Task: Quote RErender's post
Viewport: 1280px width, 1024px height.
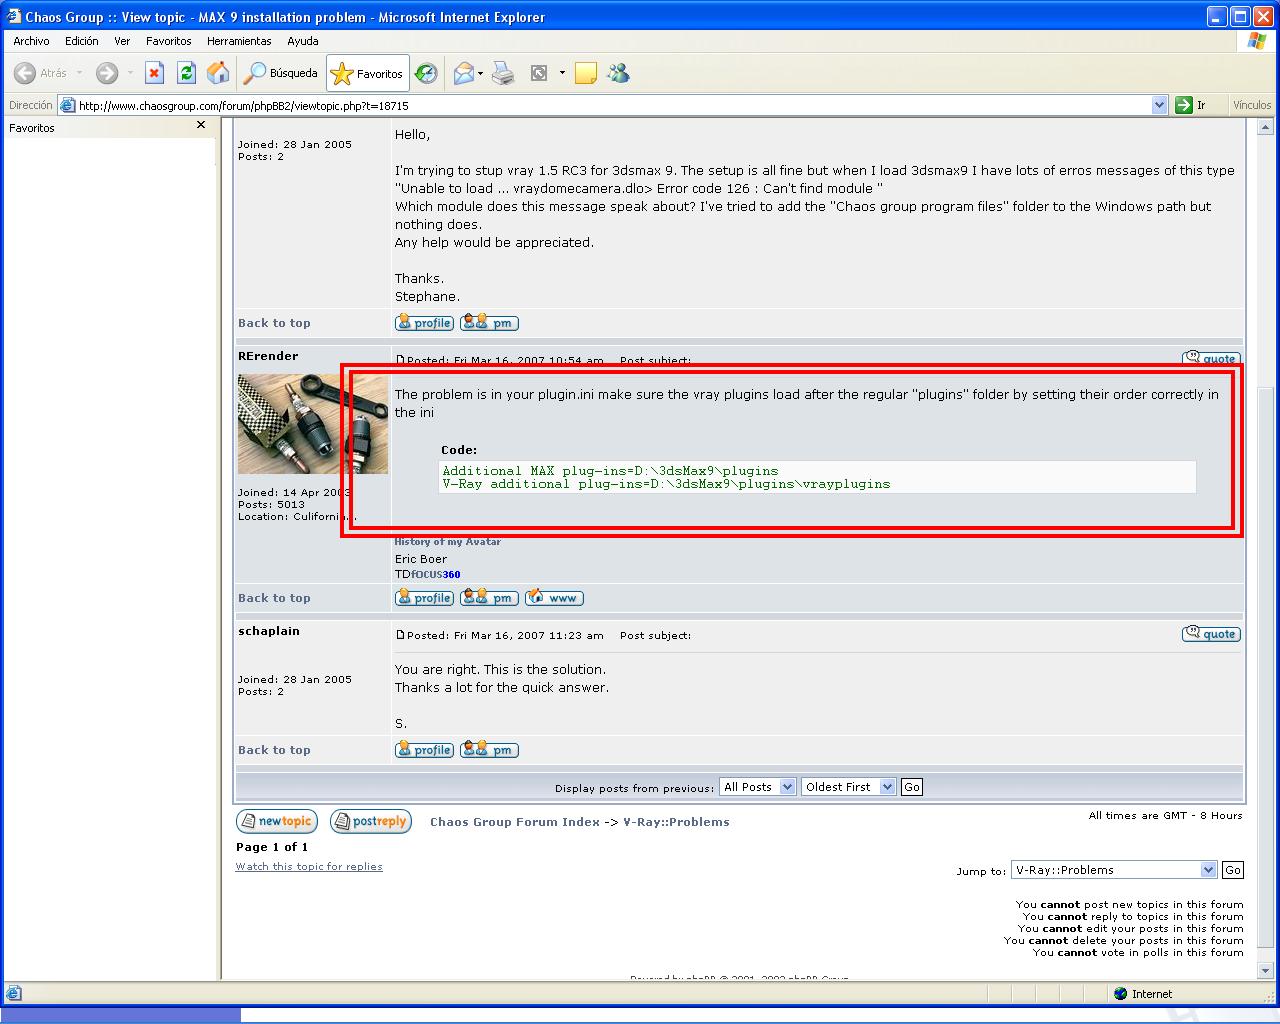Action: [1211, 358]
